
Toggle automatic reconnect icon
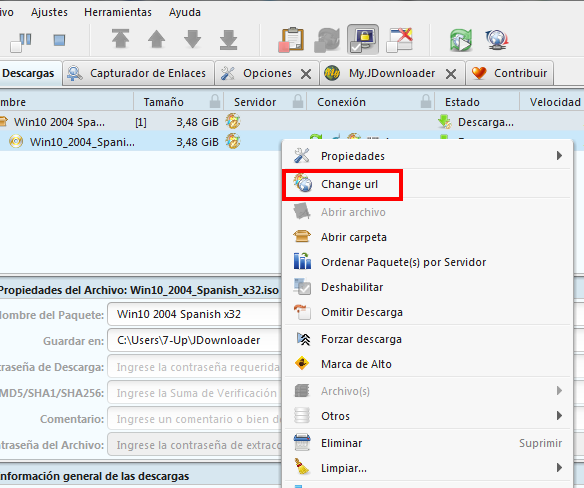pyautogui.click(x=327, y=40)
